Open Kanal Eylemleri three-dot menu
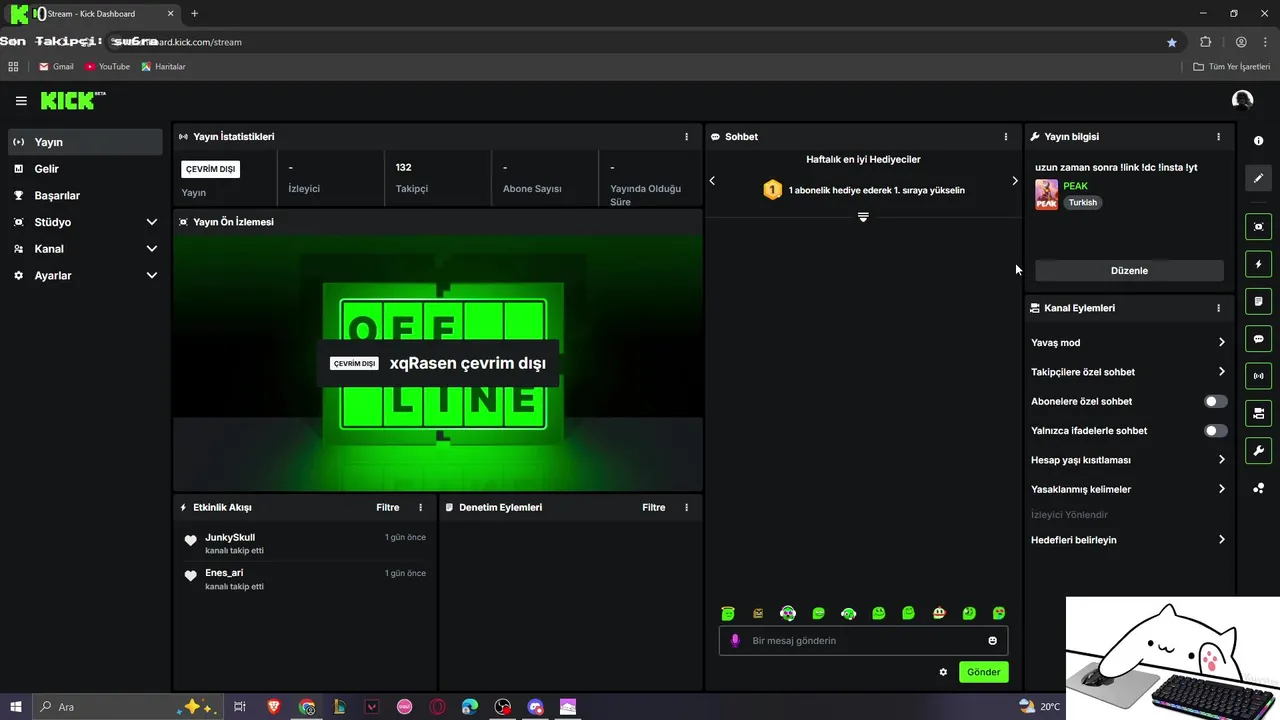The height and width of the screenshot is (720, 1280). point(1218,308)
